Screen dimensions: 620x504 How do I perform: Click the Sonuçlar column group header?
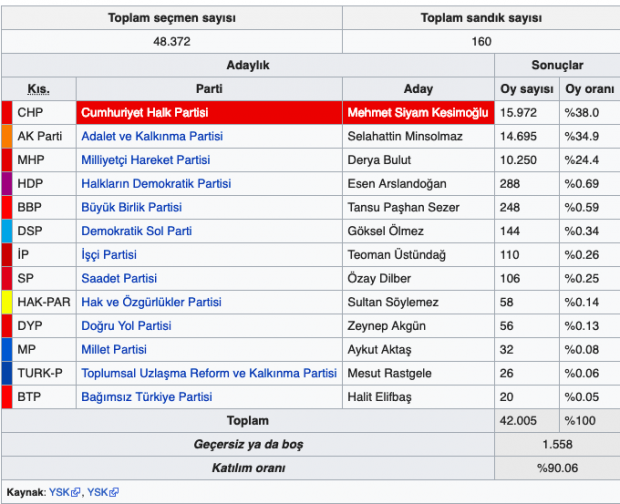(557, 65)
